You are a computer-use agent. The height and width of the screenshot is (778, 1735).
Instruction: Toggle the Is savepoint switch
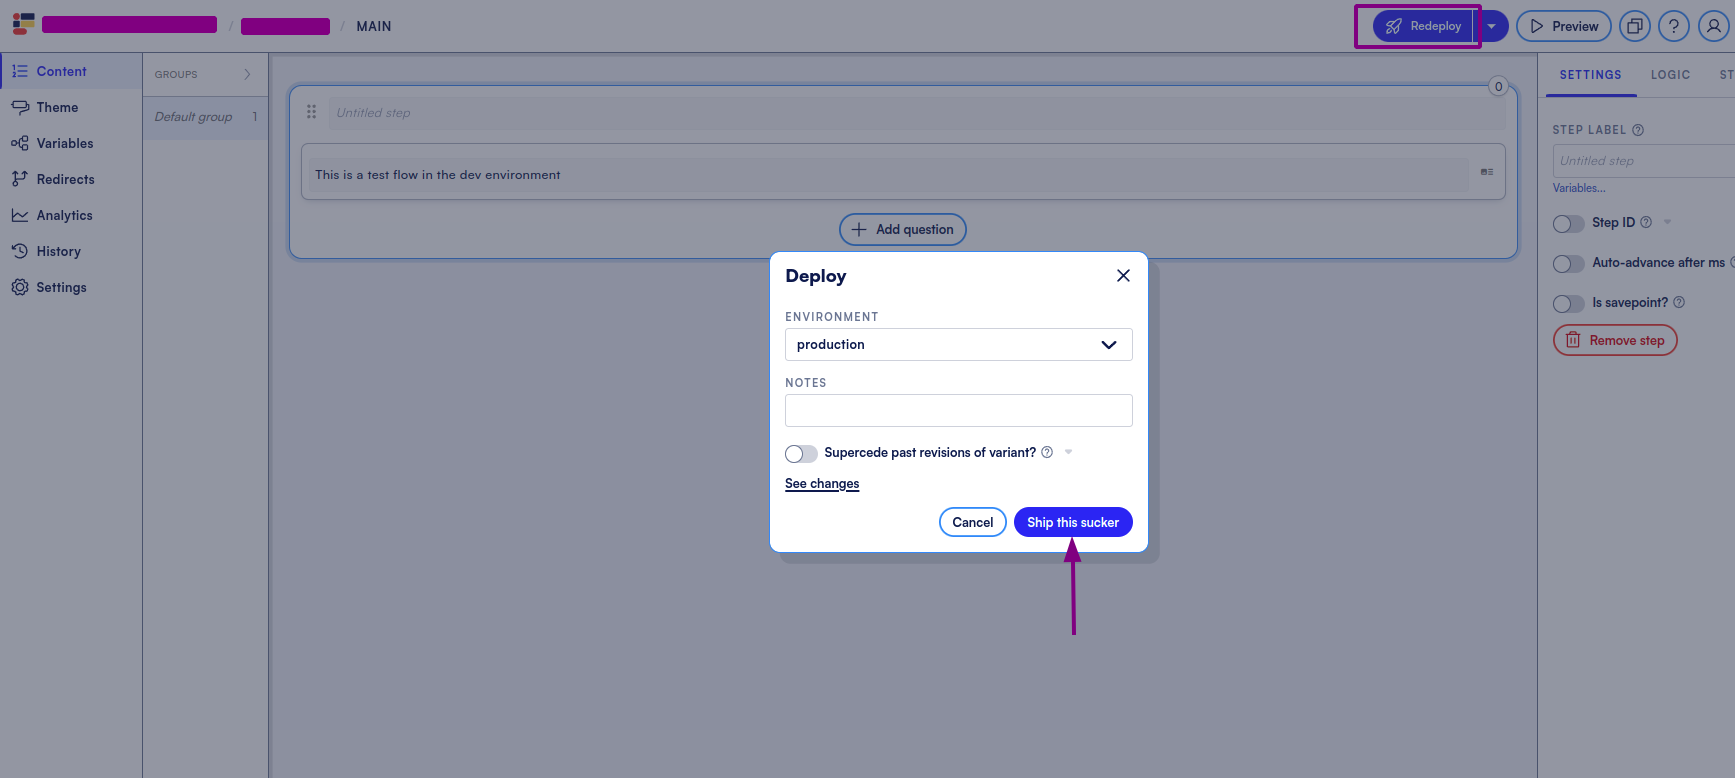(1568, 304)
